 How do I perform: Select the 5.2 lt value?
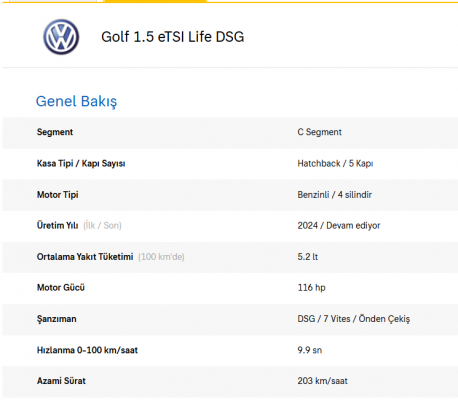coord(307,257)
